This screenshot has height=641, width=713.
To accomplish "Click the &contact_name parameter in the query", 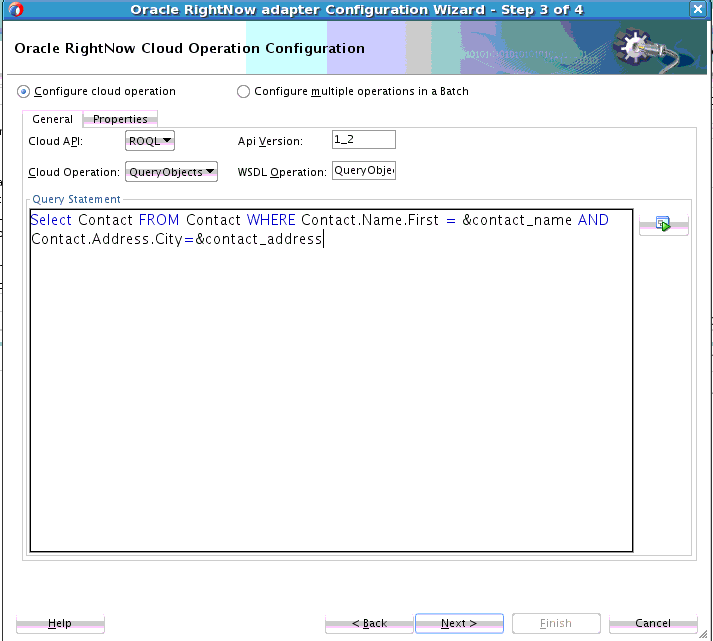I will coord(517,220).
